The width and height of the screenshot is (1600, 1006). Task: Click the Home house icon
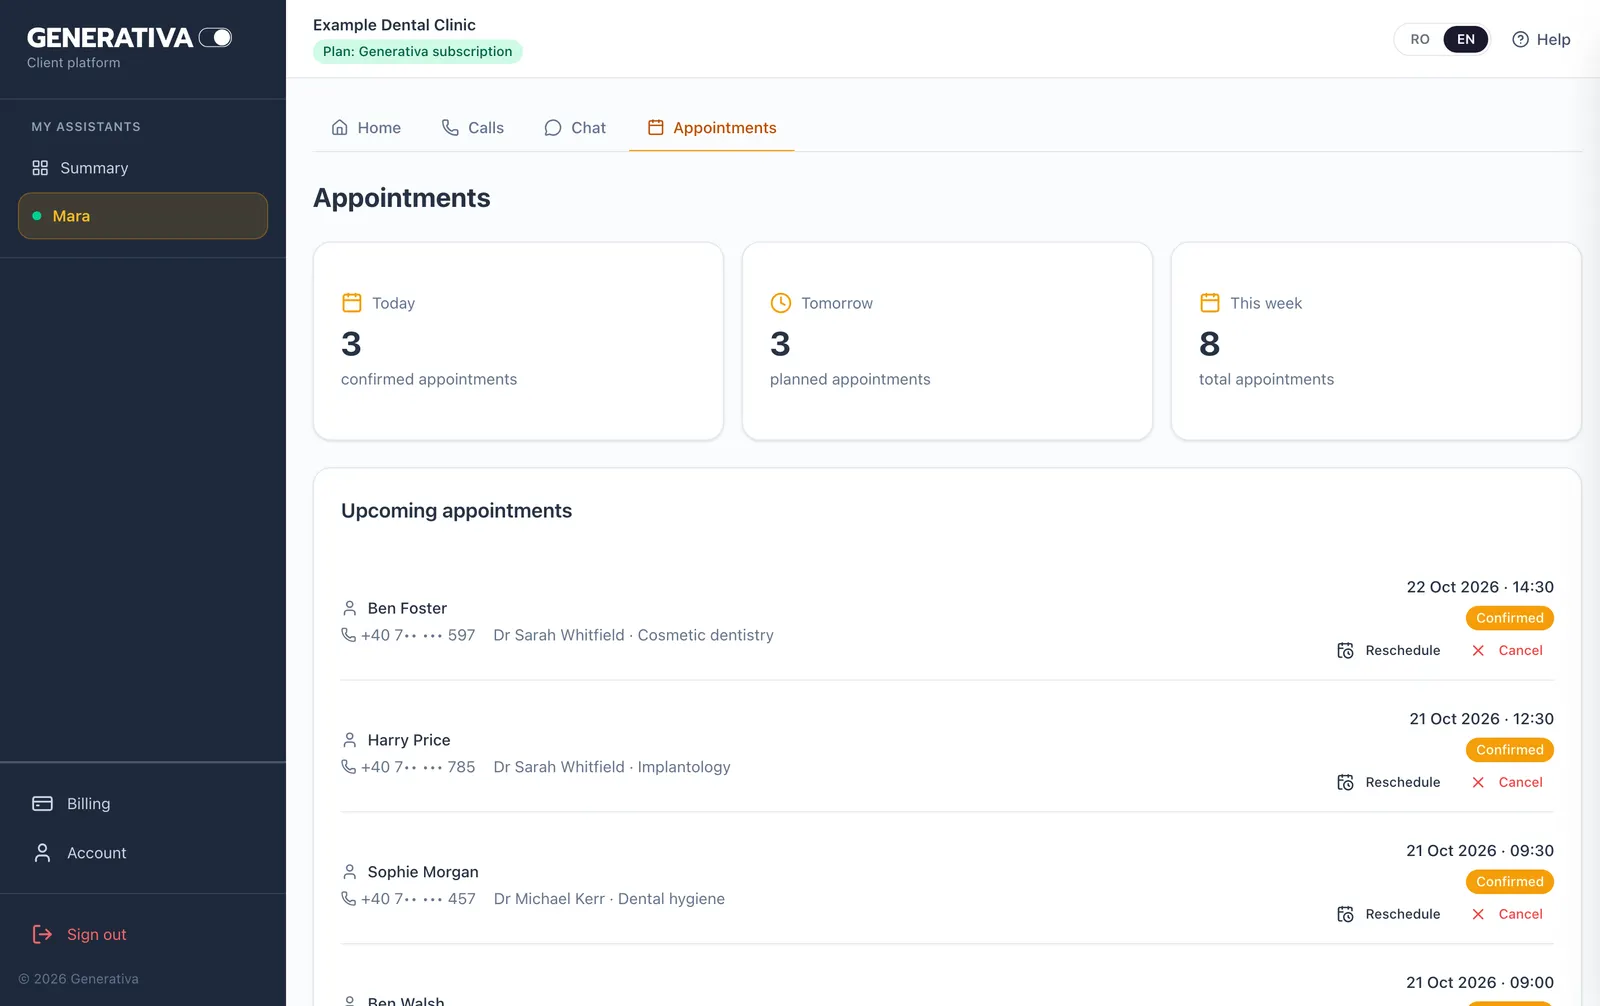point(340,128)
